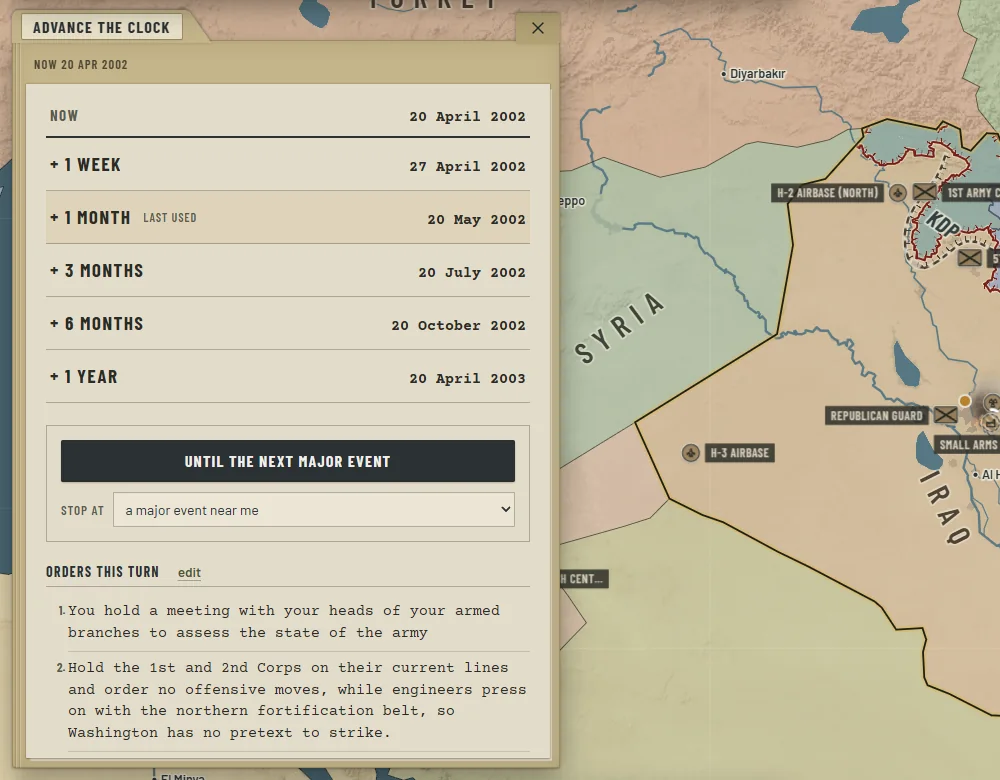The image size is (1000, 780).
Task: Open the Stop At dropdown
Action: click(314, 510)
